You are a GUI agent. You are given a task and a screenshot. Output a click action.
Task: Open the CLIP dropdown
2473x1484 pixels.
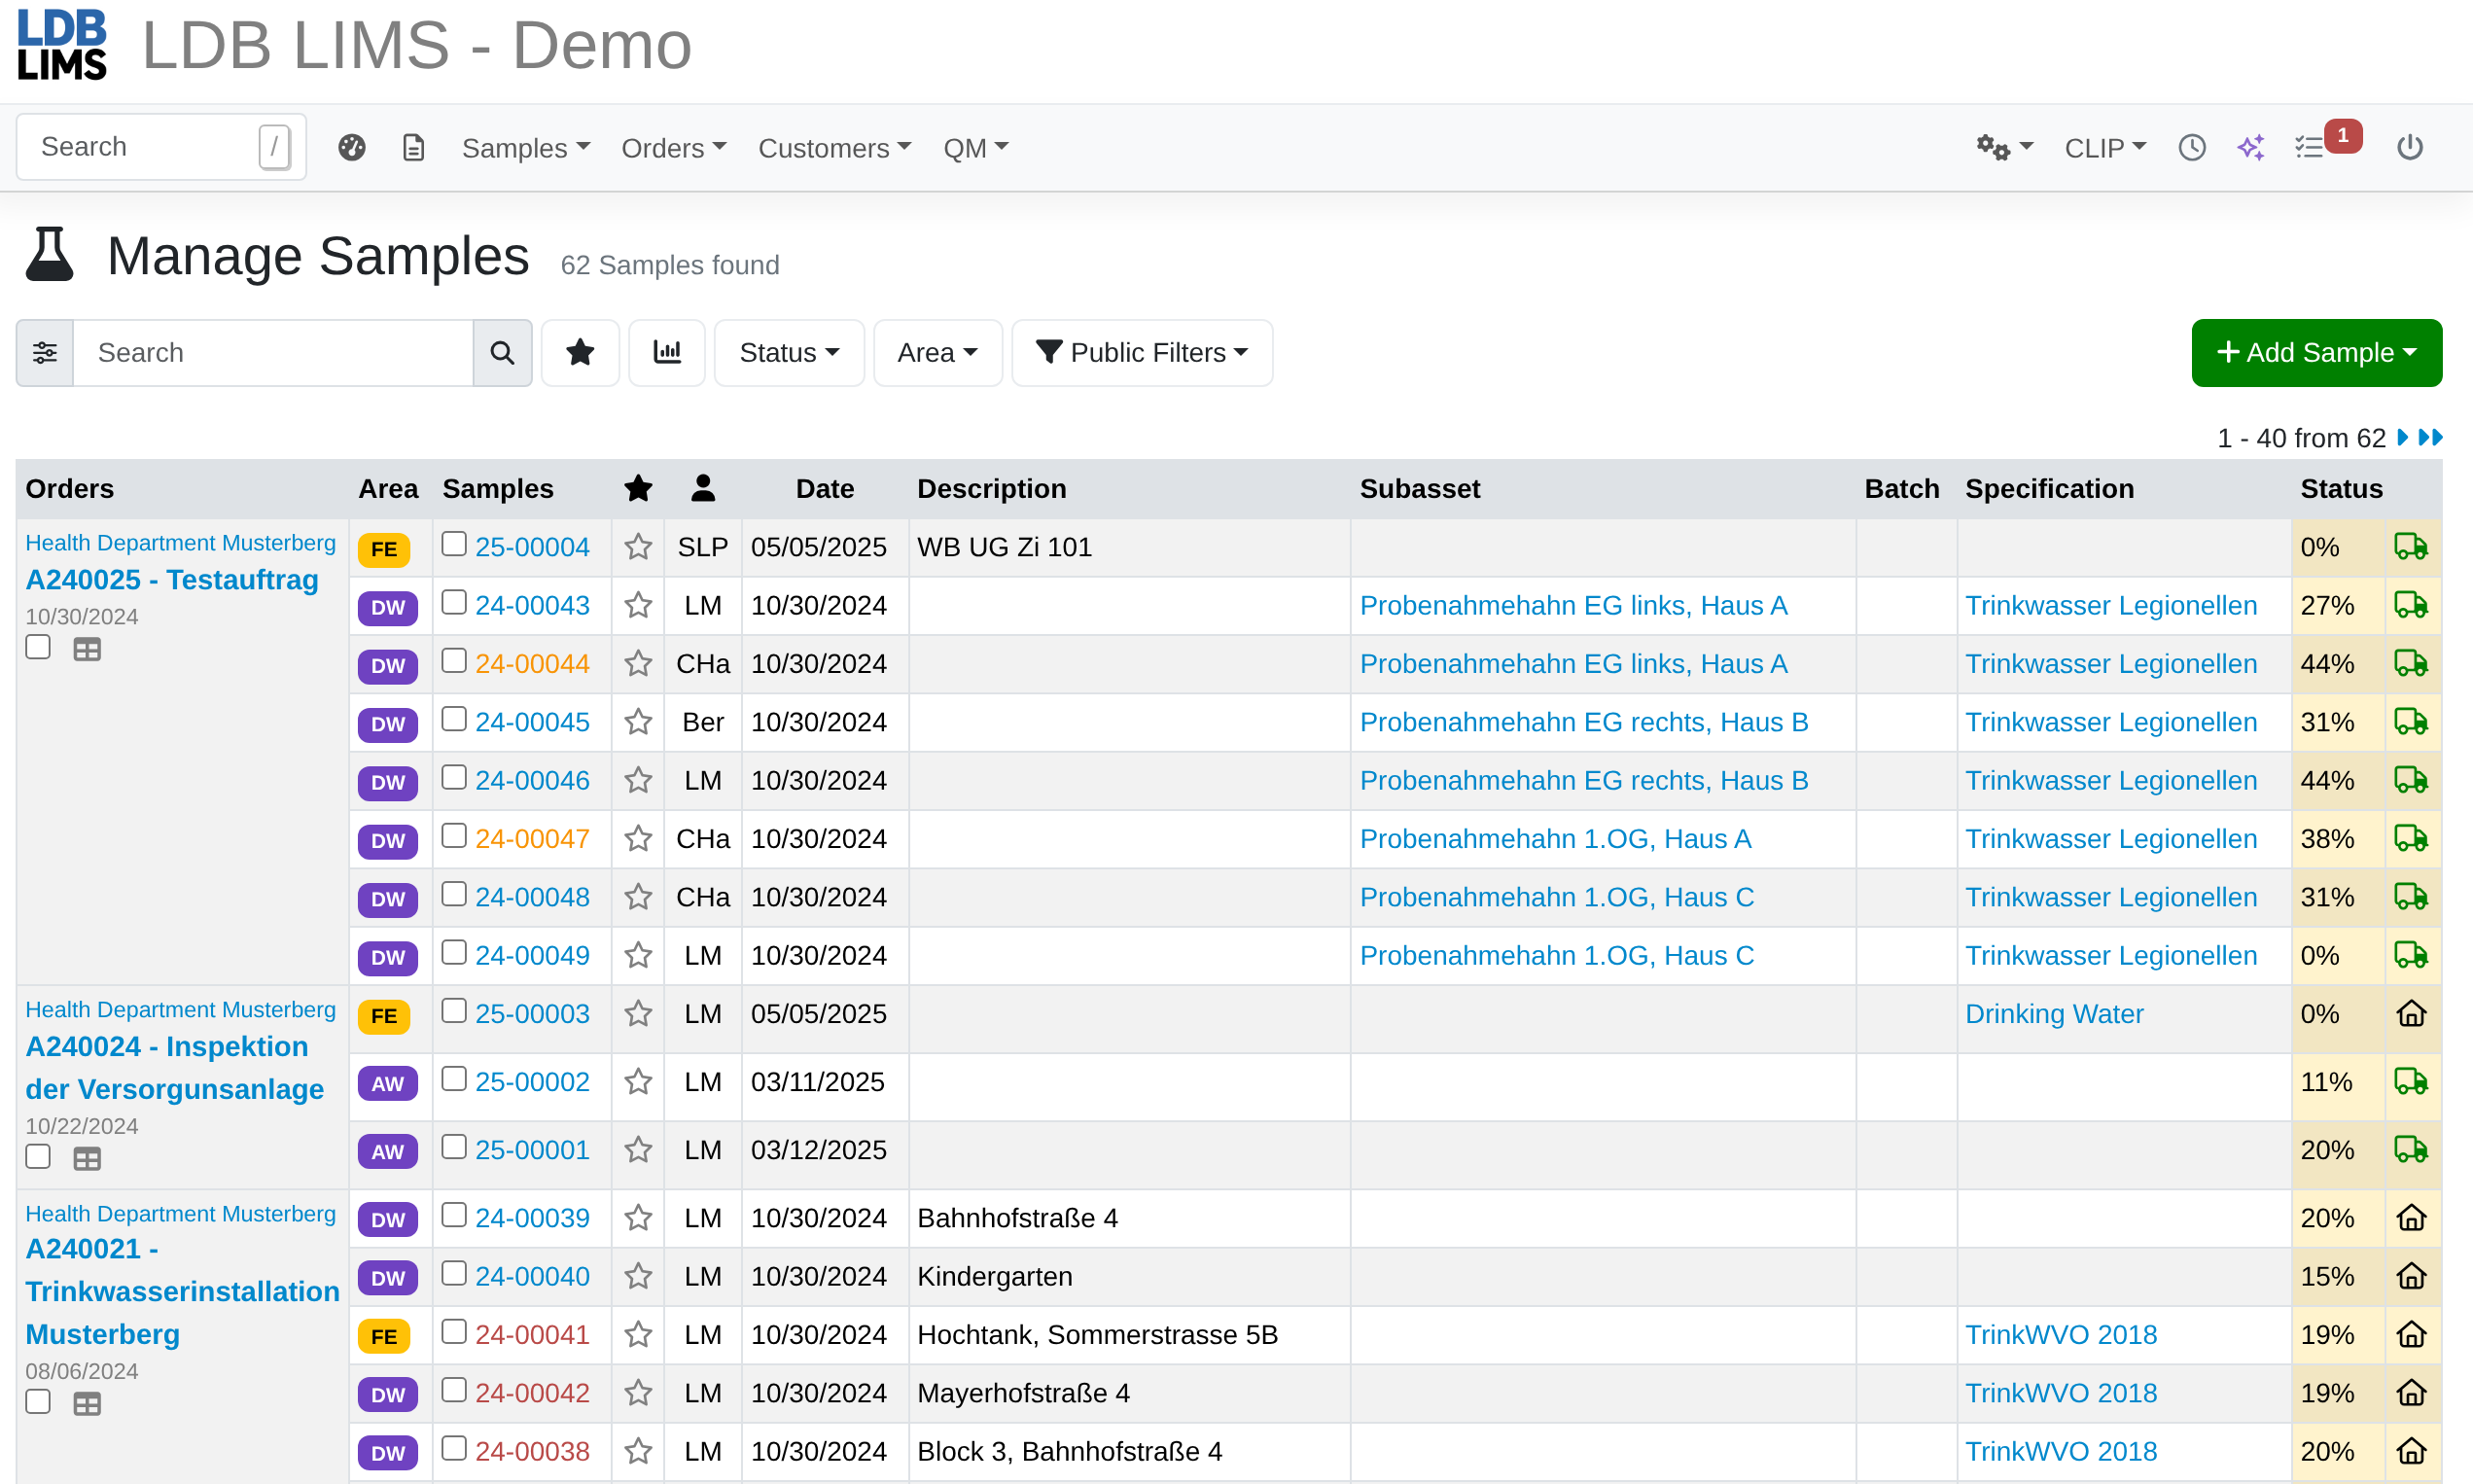pyautogui.click(x=2105, y=148)
